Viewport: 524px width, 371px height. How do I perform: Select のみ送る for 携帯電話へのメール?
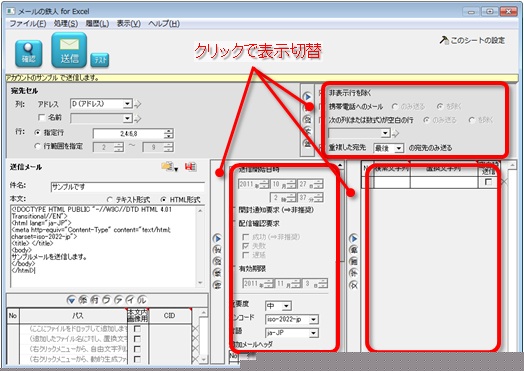pyautogui.click(x=395, y=107)
